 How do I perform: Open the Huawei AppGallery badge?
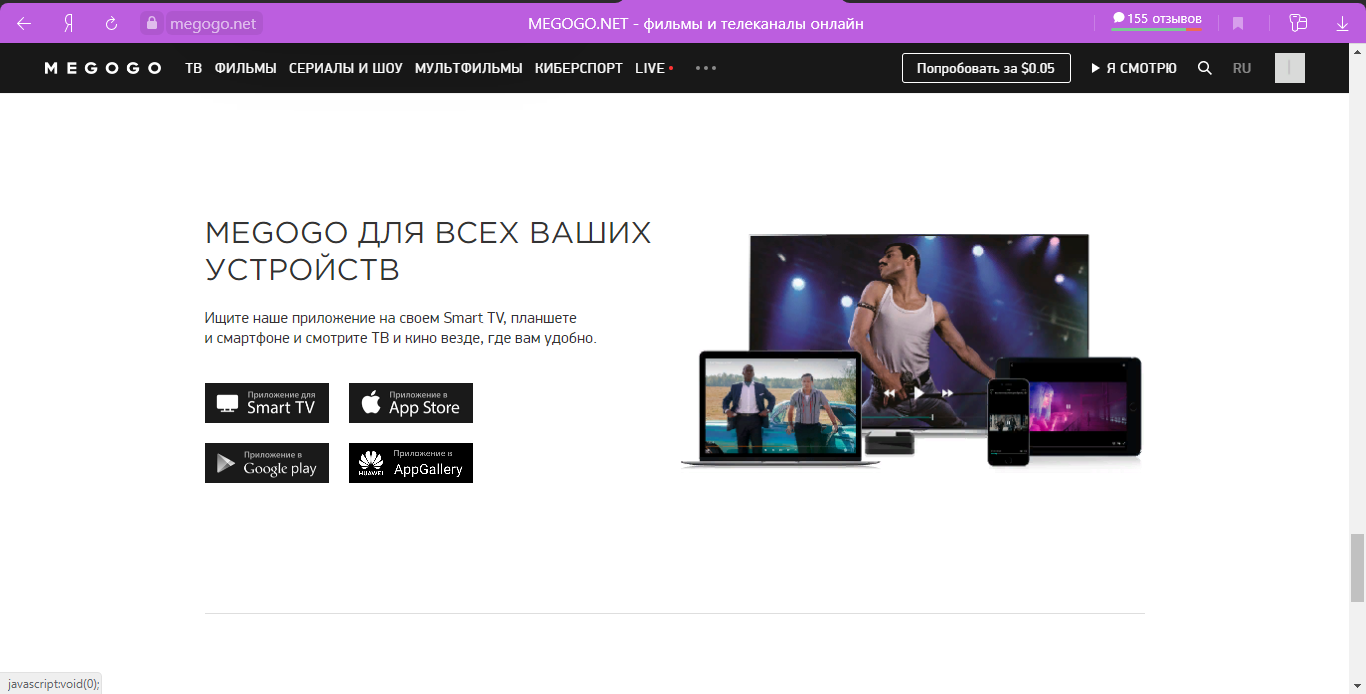point(411,463)
